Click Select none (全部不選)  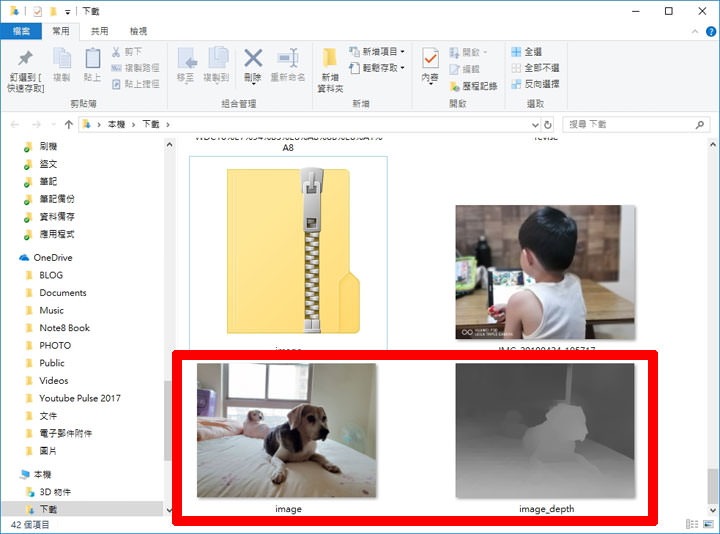coord(535,68)
